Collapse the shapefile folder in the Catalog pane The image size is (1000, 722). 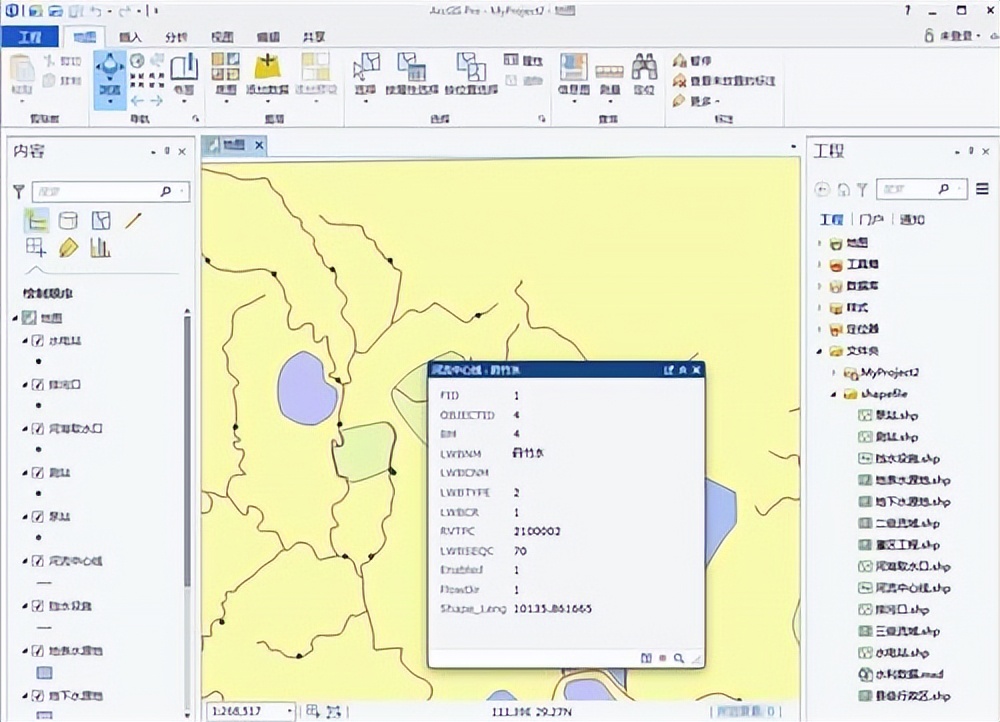coord(832,393)
